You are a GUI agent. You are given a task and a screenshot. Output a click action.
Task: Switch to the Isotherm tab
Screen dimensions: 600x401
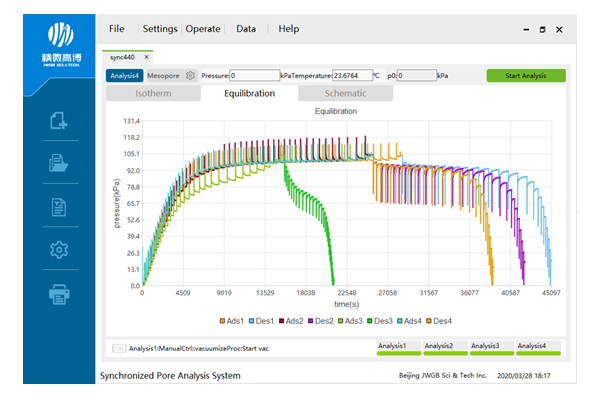coord(152,94)
